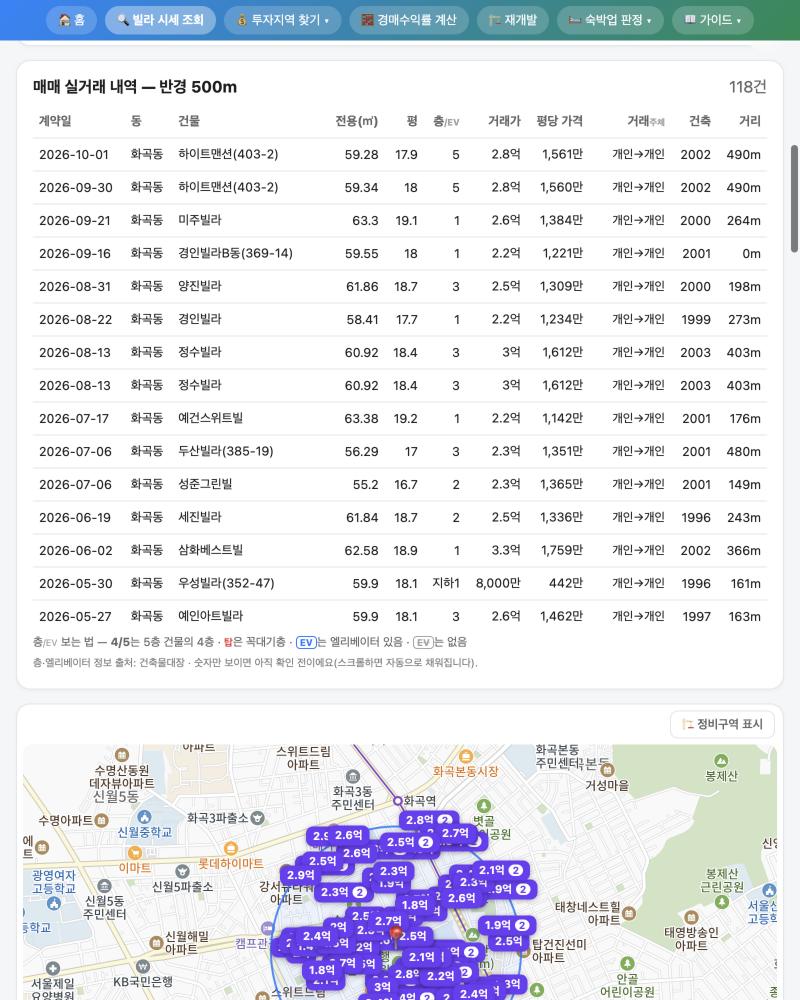
Task: Select 삼화베스트빌 building name
Action: coord(211,550)
